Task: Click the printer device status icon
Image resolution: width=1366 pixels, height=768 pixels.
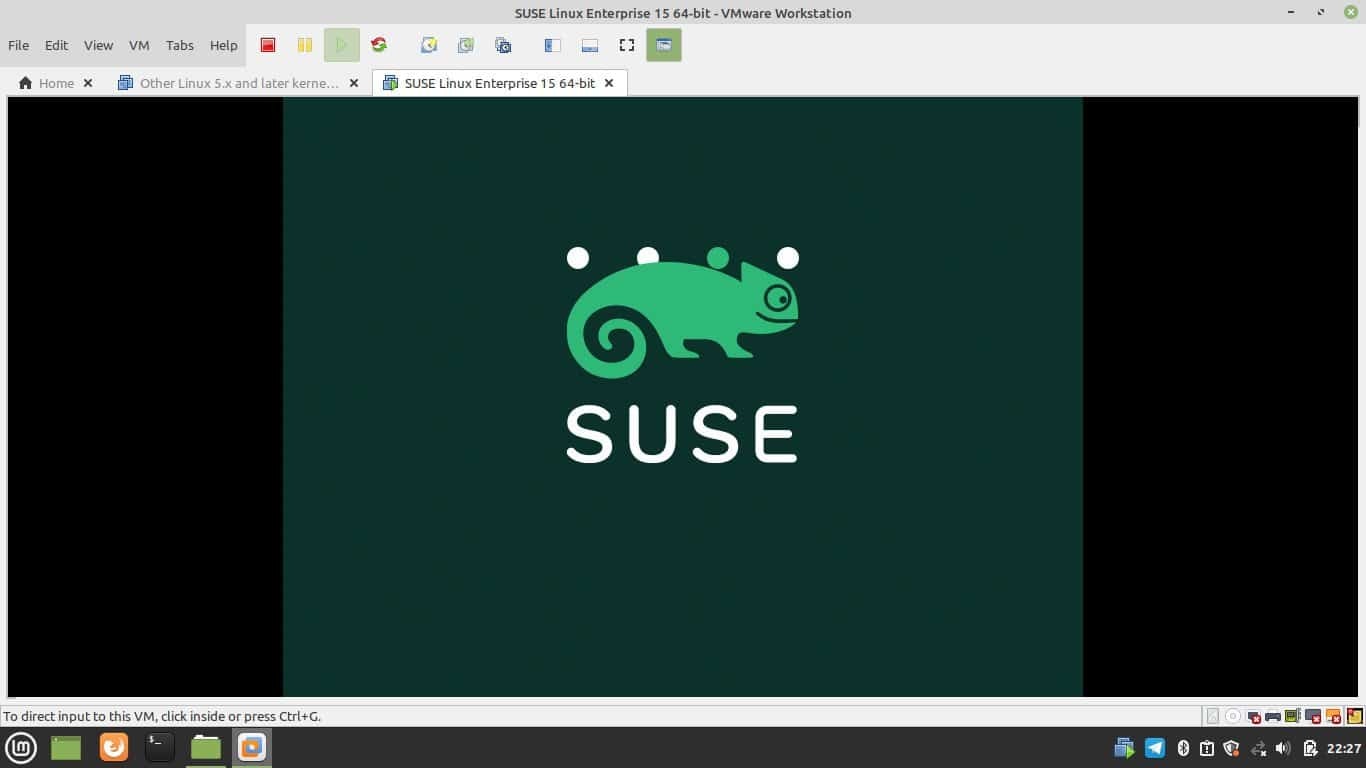Action: (1273, 716)
